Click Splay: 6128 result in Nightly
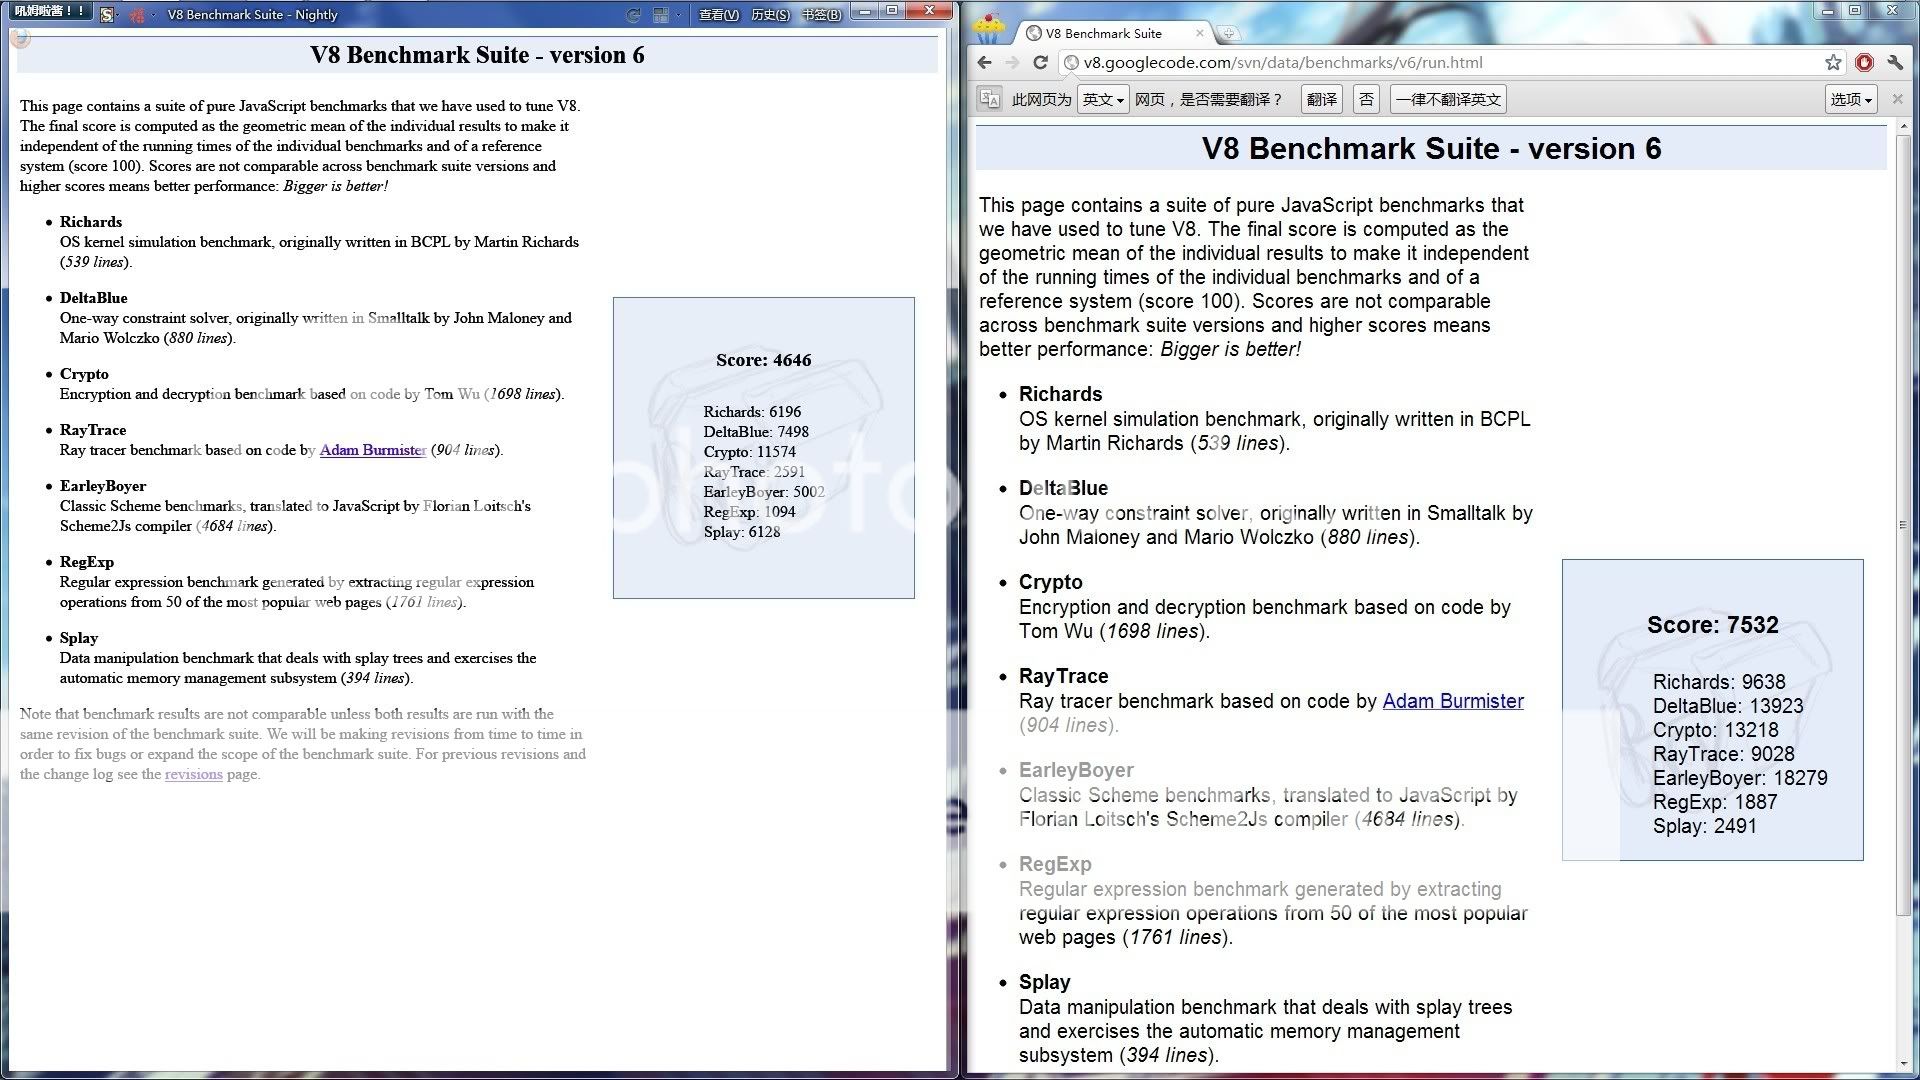Image resolution: width=1920 pixels, height=1080 pixels. coord(741,532)
